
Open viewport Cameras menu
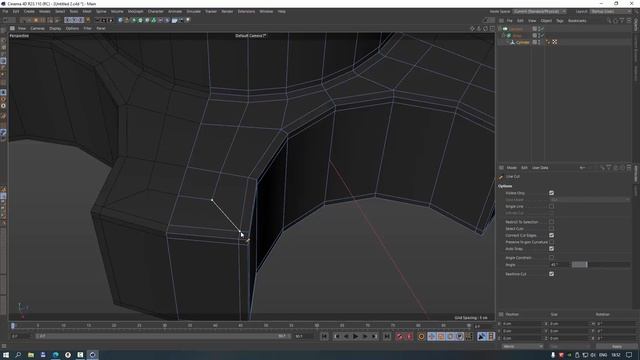pyautogui.click(x=38, y=29)
